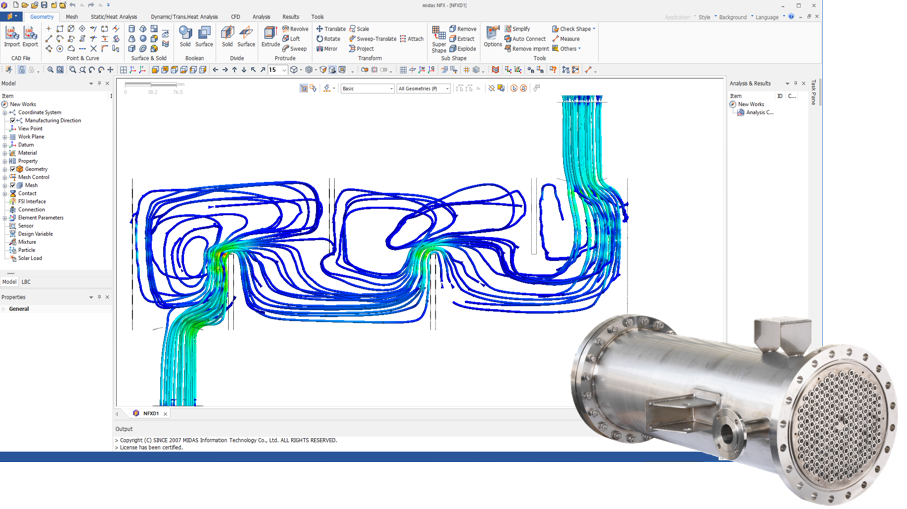Click the Simplify tool
907x509 pixels.
517,29
